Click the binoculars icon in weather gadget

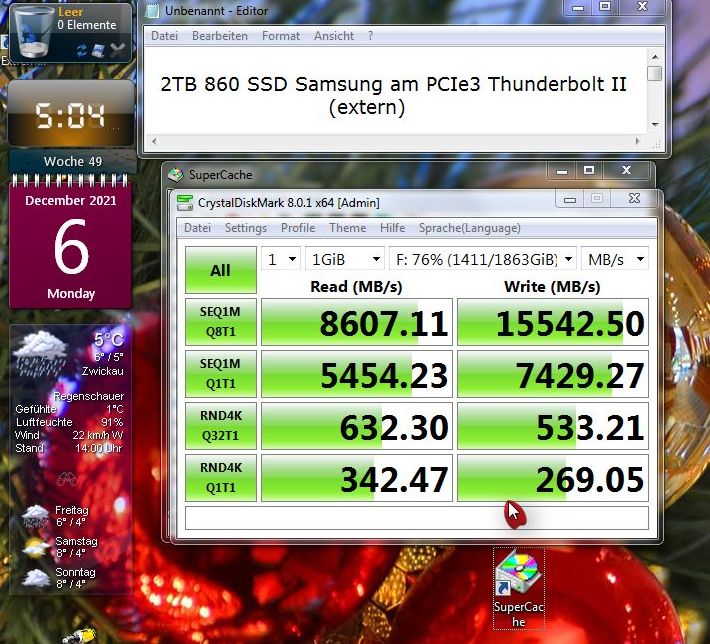click(x=67, y=479)
